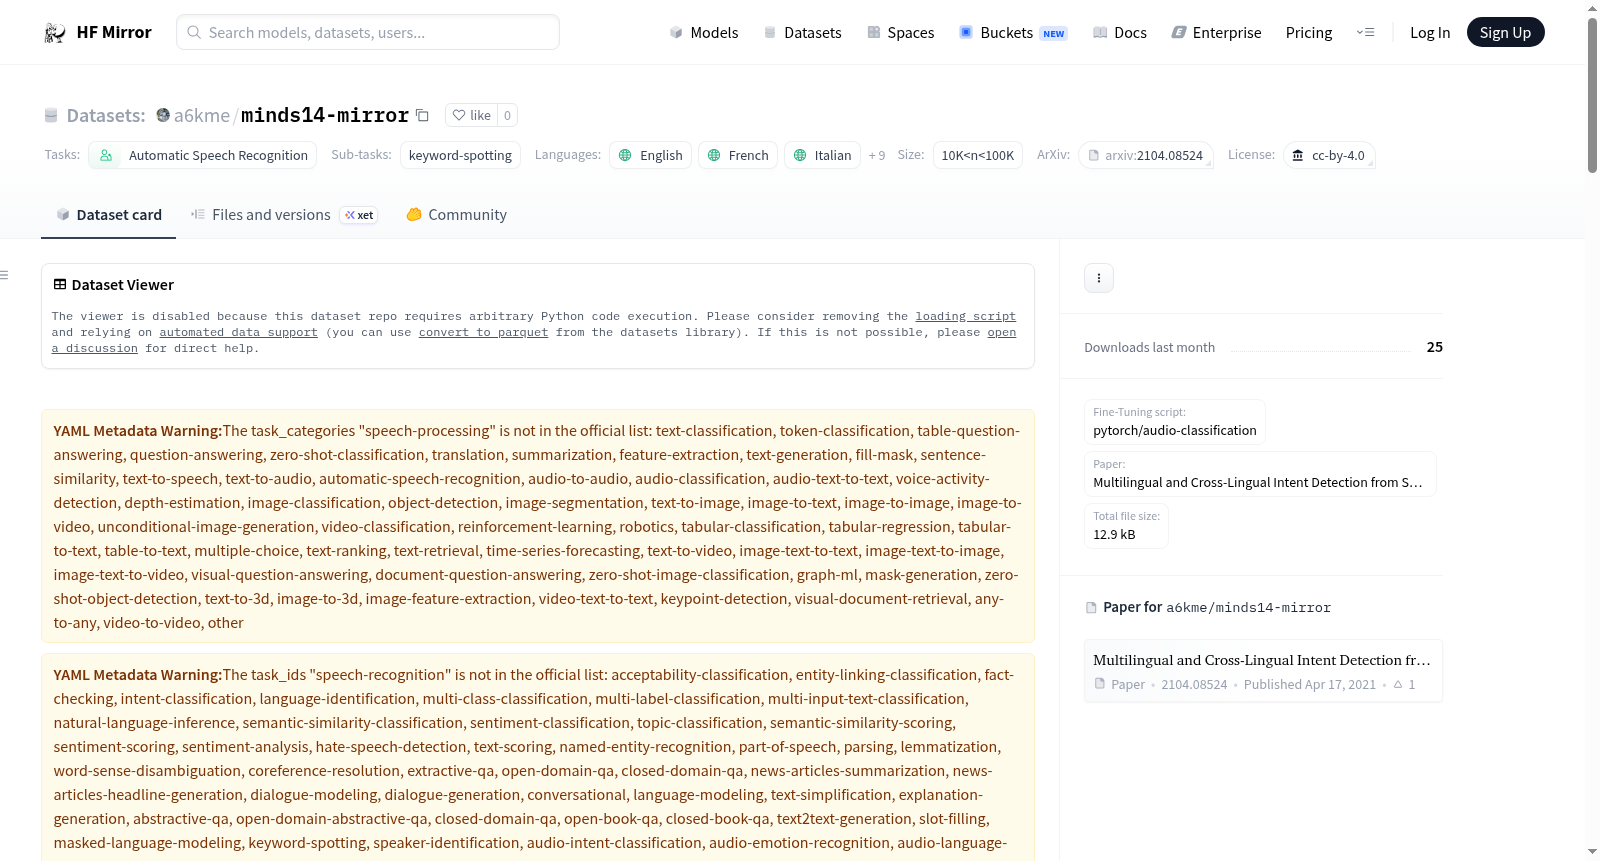Expand the +9 more languages
Image resolution: width=1600 pixels, height=861 pixels.
click(x=877, y=155)
